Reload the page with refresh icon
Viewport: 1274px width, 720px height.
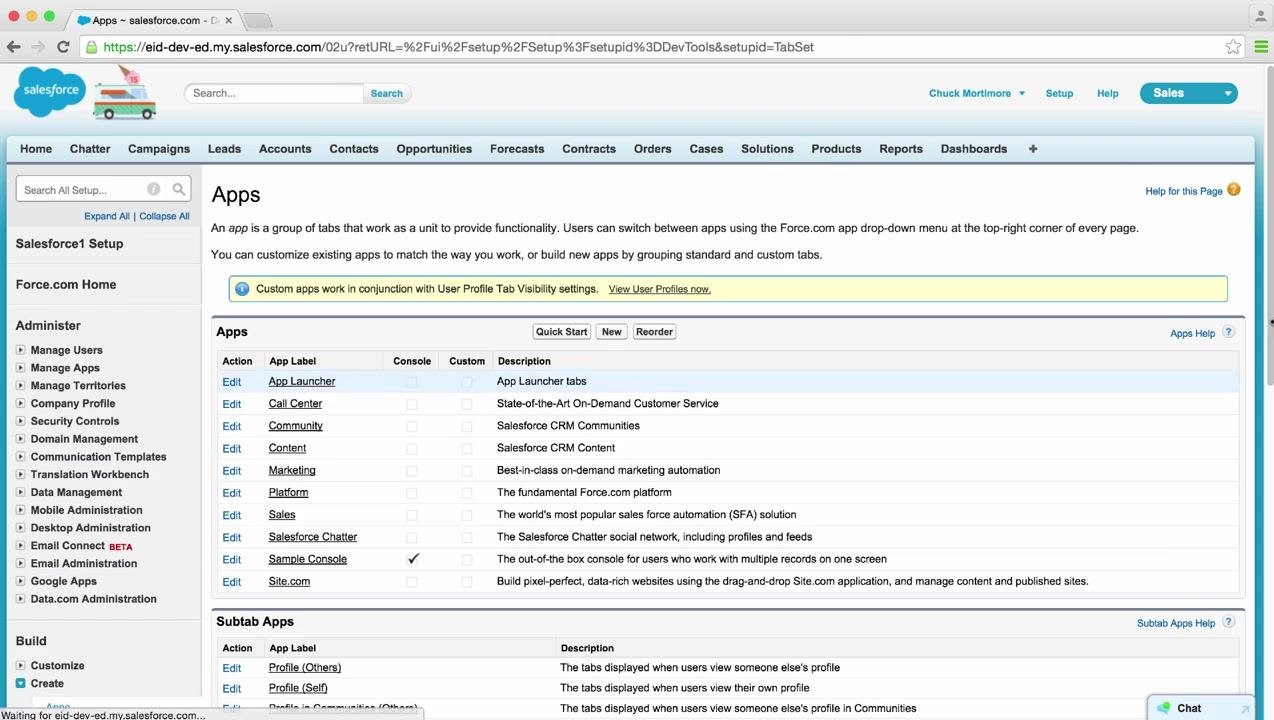tap(63, 47)
